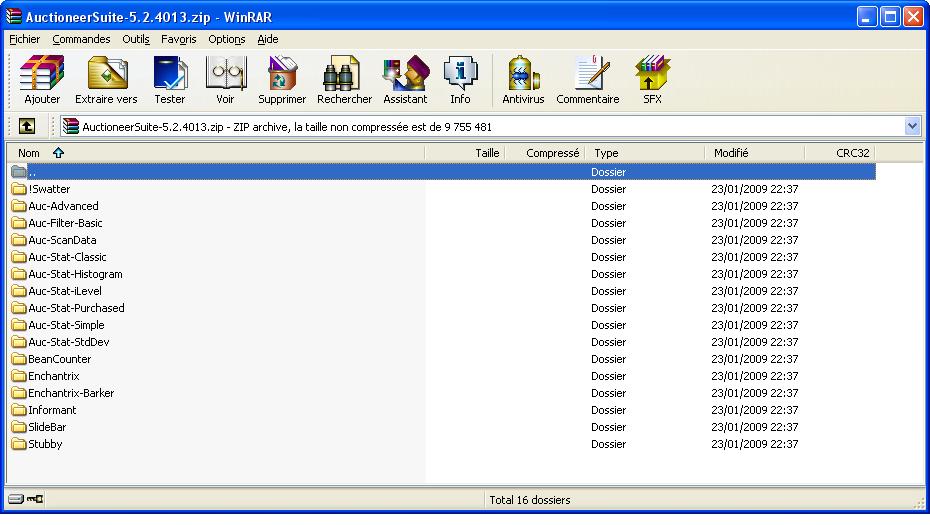This screenshot has width=930, height=525.
Task: Open the Options menu
Action: pyautogui.click(x=227, y=39)
